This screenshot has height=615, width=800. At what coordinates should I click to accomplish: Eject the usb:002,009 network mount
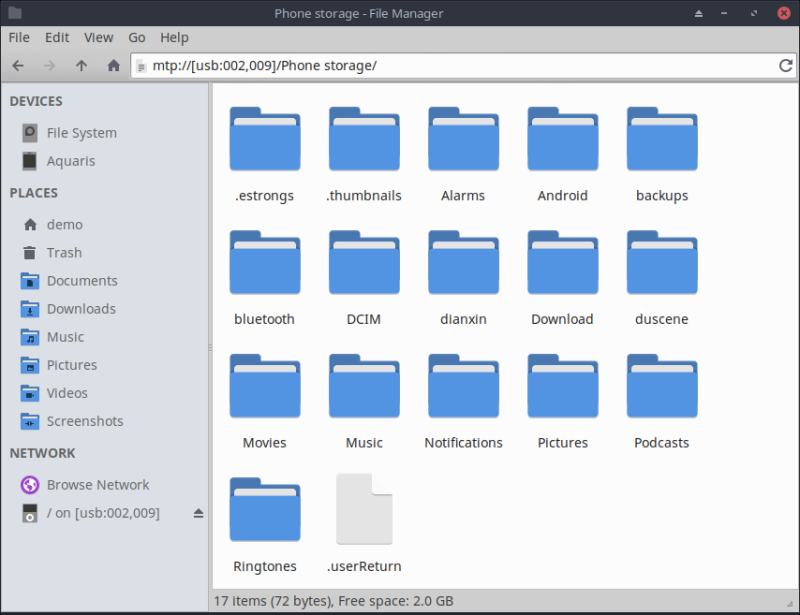click(198, 513)
